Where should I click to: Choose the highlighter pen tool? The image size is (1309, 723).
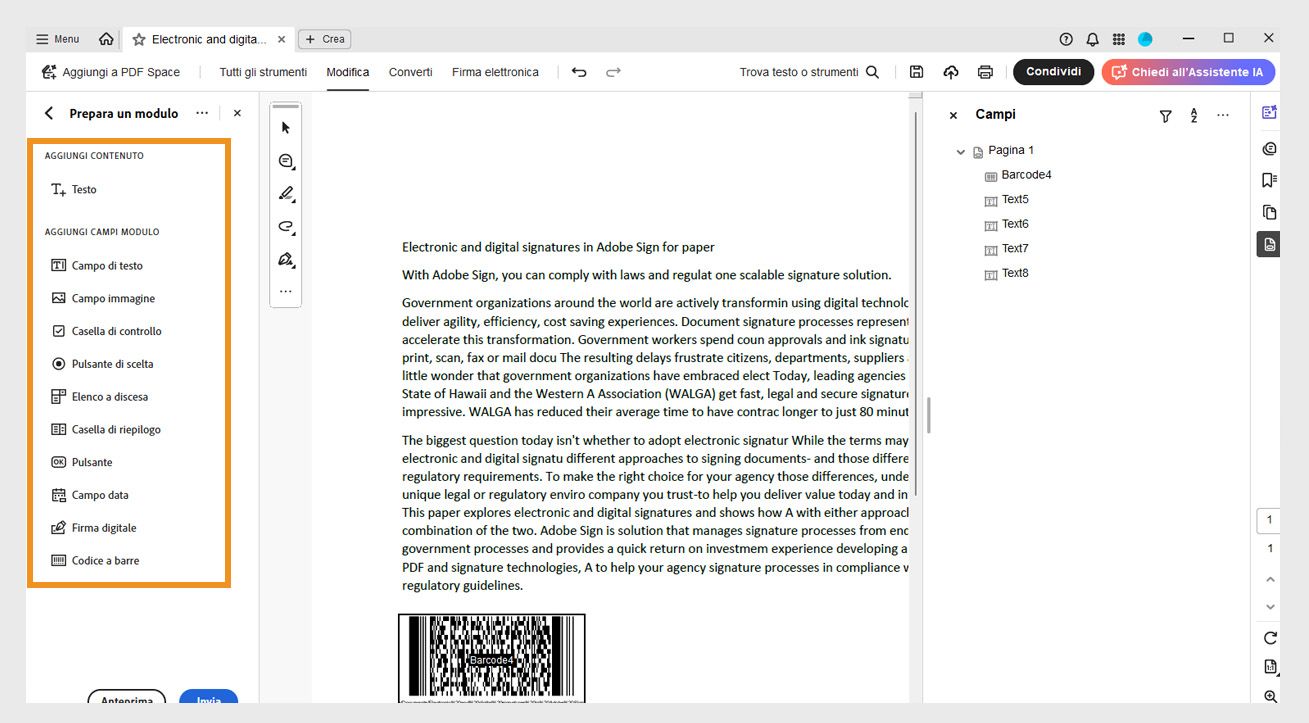click(286, 194)
